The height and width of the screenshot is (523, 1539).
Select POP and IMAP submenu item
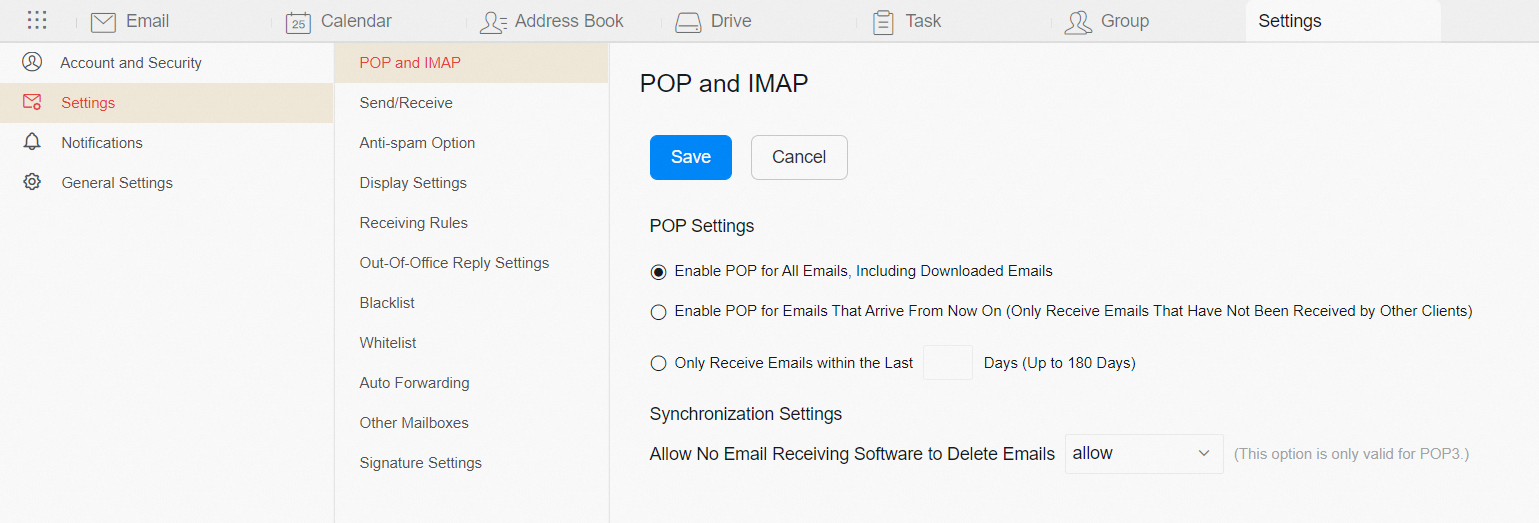[x=471, y=62]
